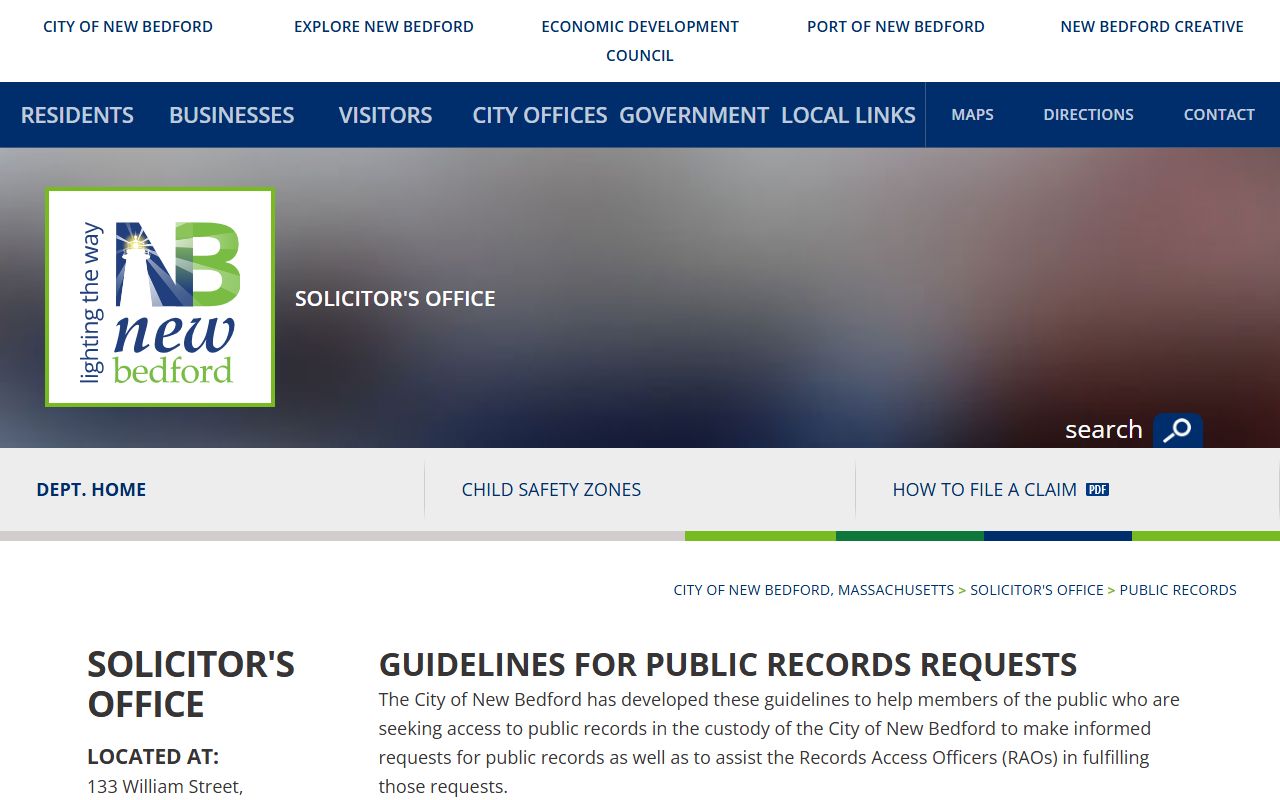Open the Government menu
Image resolution: width=1280 pixels, height=800 pixels.
click(694, 115)
